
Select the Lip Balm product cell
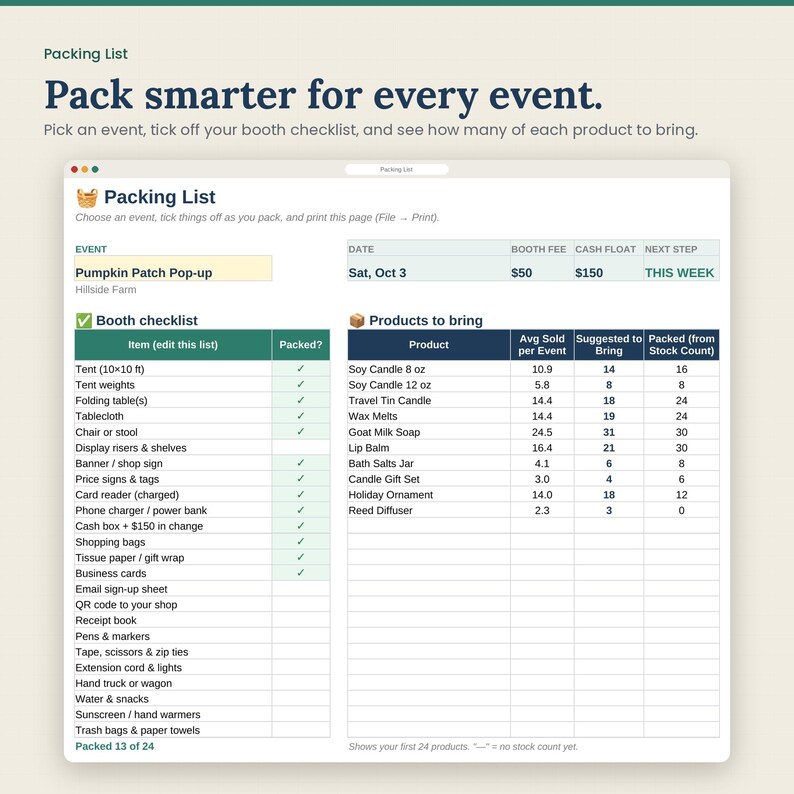429,448
